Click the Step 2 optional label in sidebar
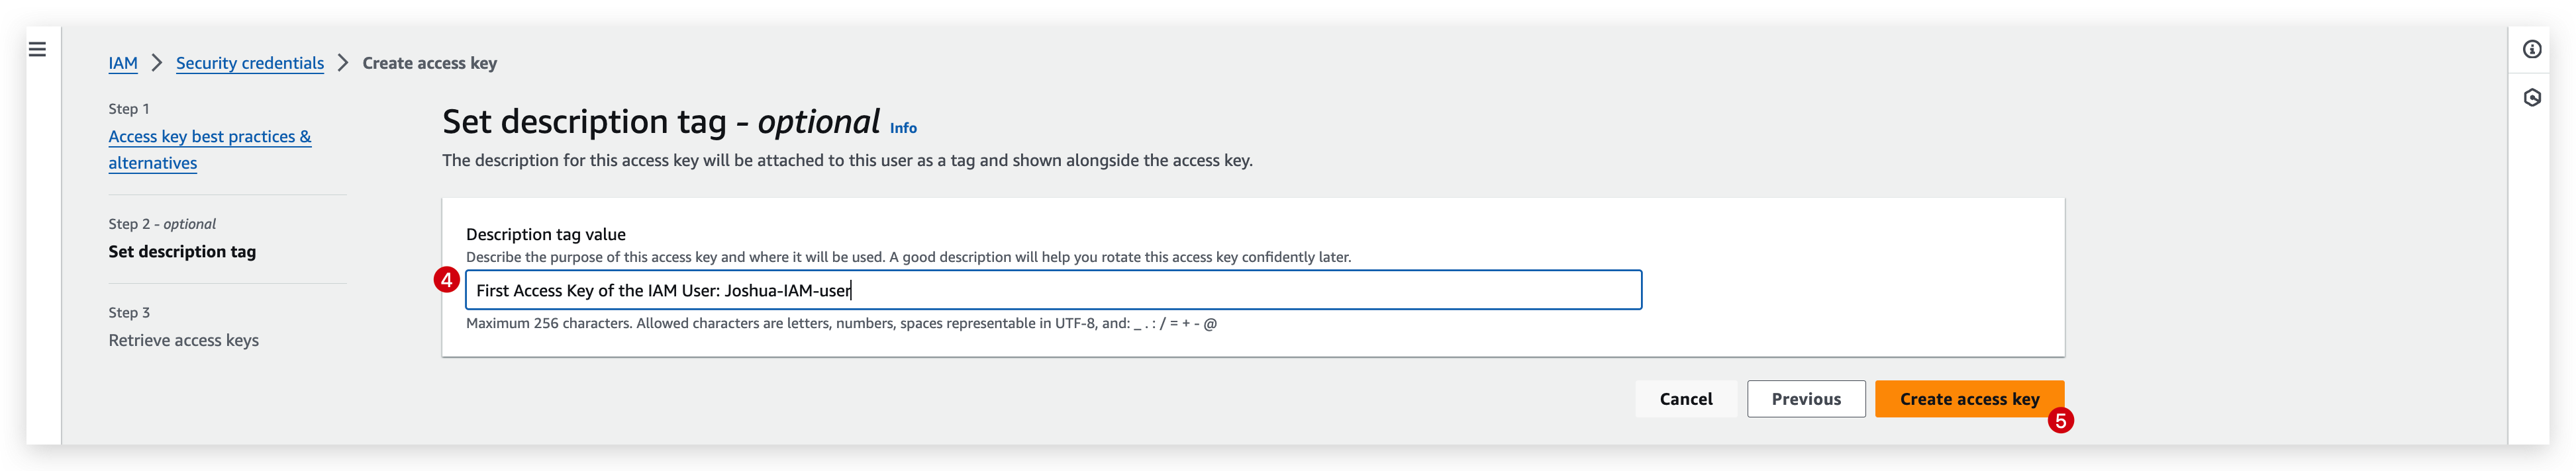Screen dimensions: 2576x471 [x=161, y=223]
